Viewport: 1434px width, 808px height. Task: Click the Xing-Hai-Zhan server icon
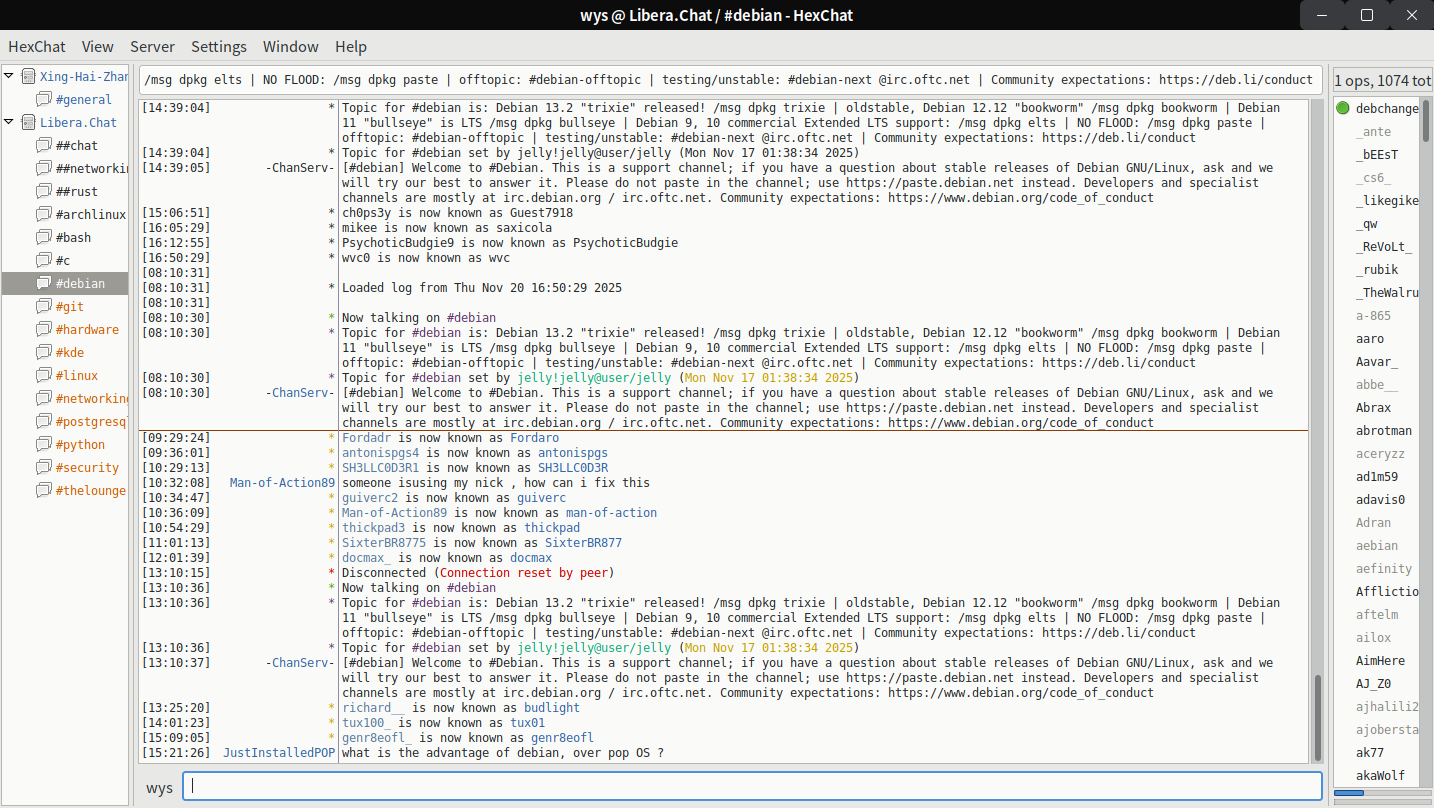28,77
